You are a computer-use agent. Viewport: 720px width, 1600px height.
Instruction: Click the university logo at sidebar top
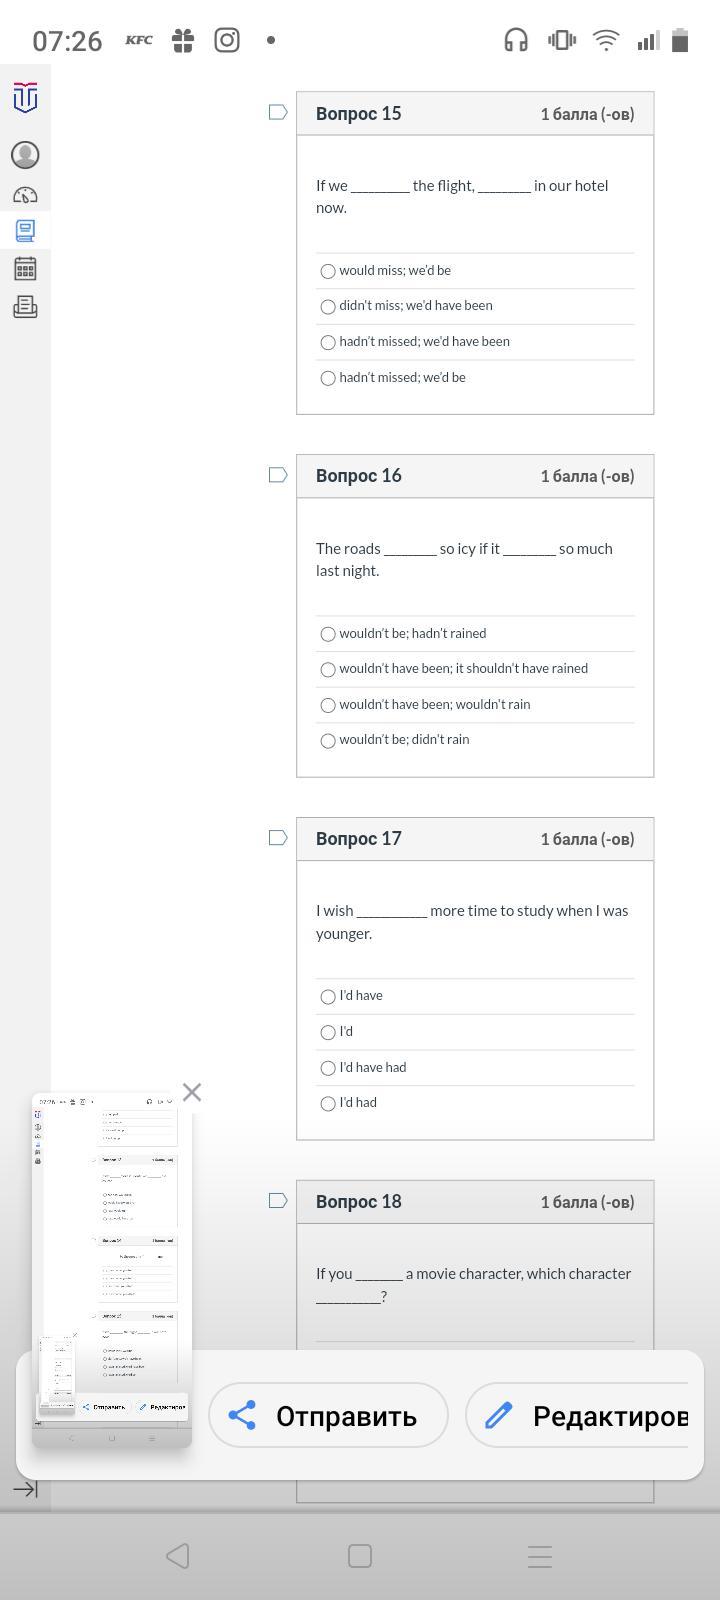point(25,98)
